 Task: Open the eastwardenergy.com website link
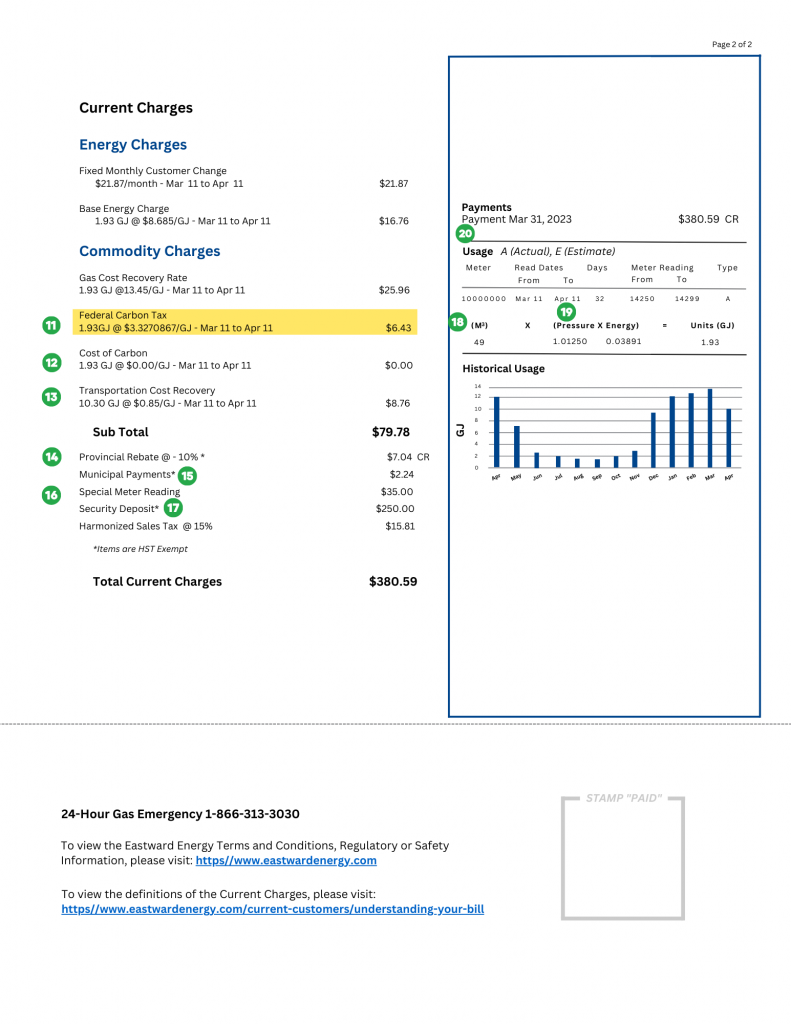(x=286, y=860)
